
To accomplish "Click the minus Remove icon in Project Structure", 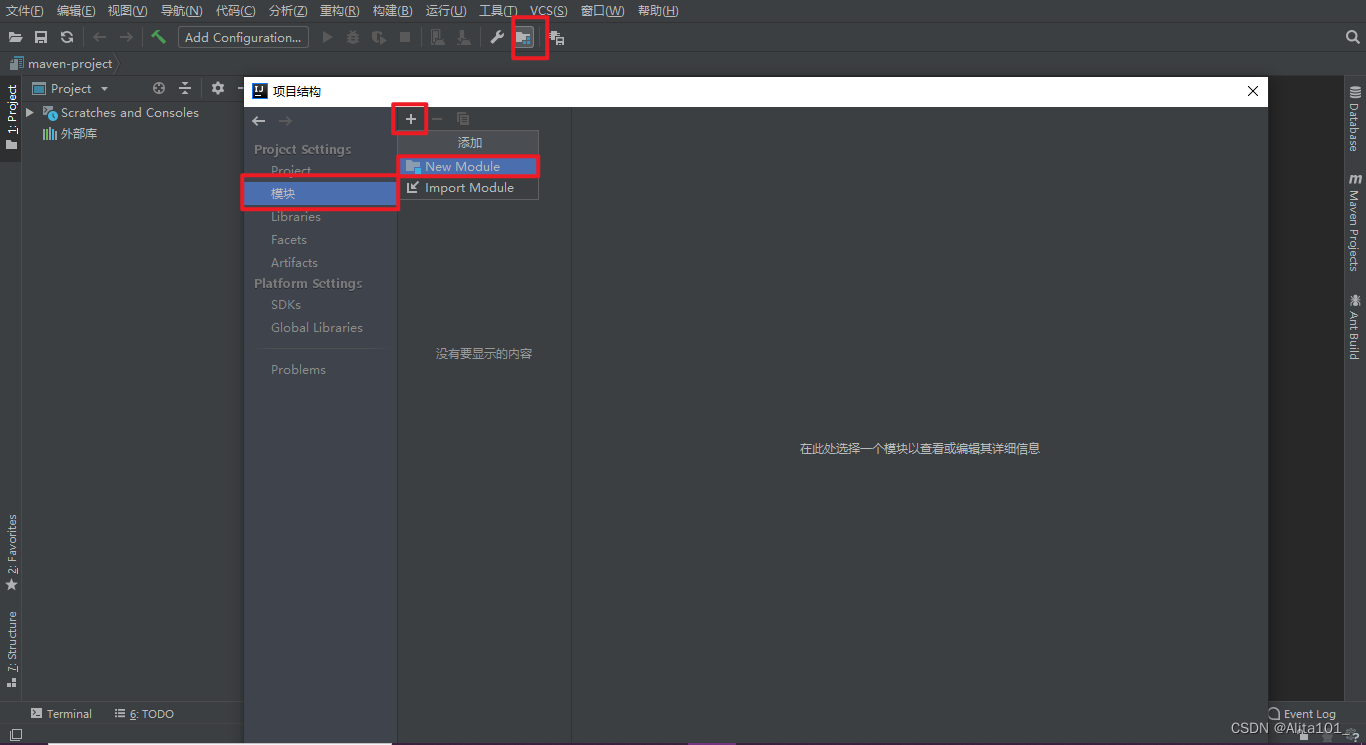I will coord(437,119).
